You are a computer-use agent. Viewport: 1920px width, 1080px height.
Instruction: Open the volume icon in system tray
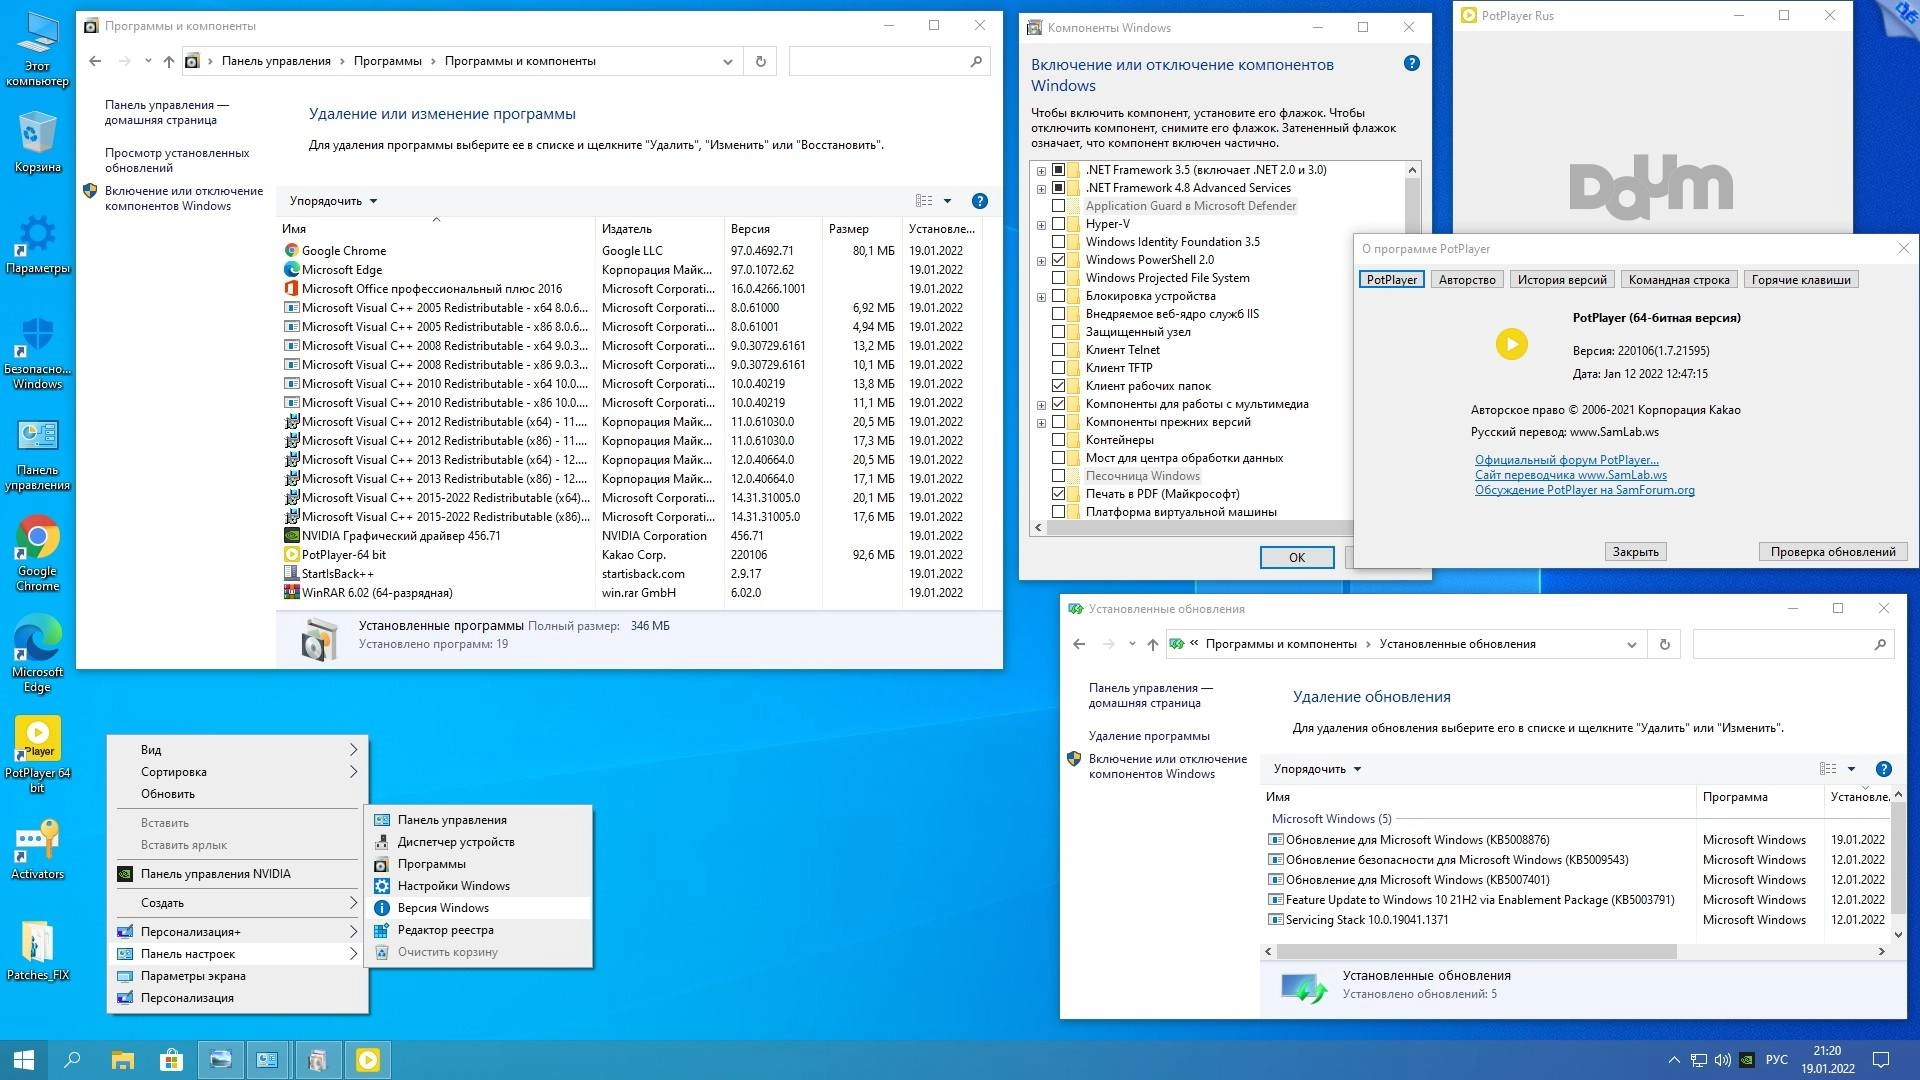1723,1059
